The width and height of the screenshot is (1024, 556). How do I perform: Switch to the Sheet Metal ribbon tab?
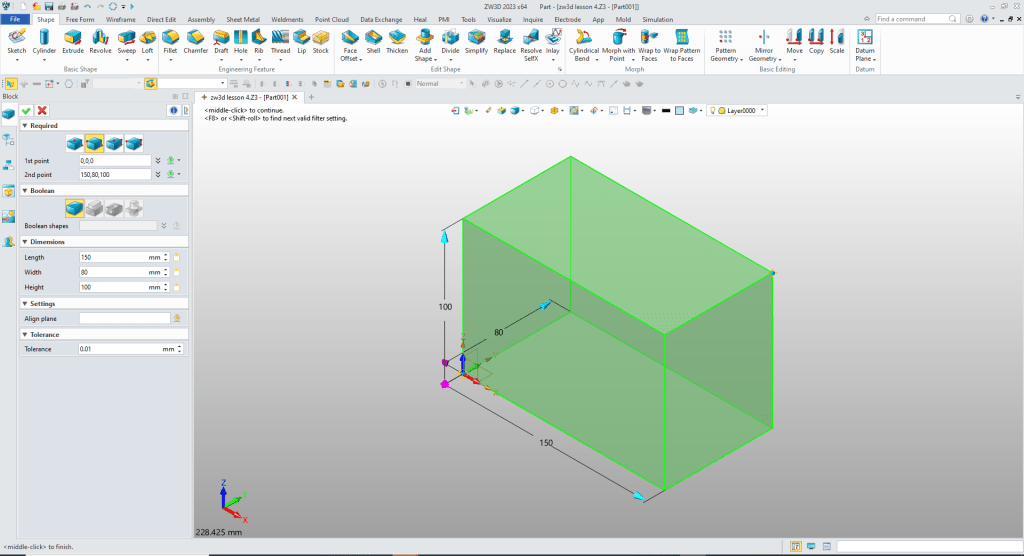point(241,19)
